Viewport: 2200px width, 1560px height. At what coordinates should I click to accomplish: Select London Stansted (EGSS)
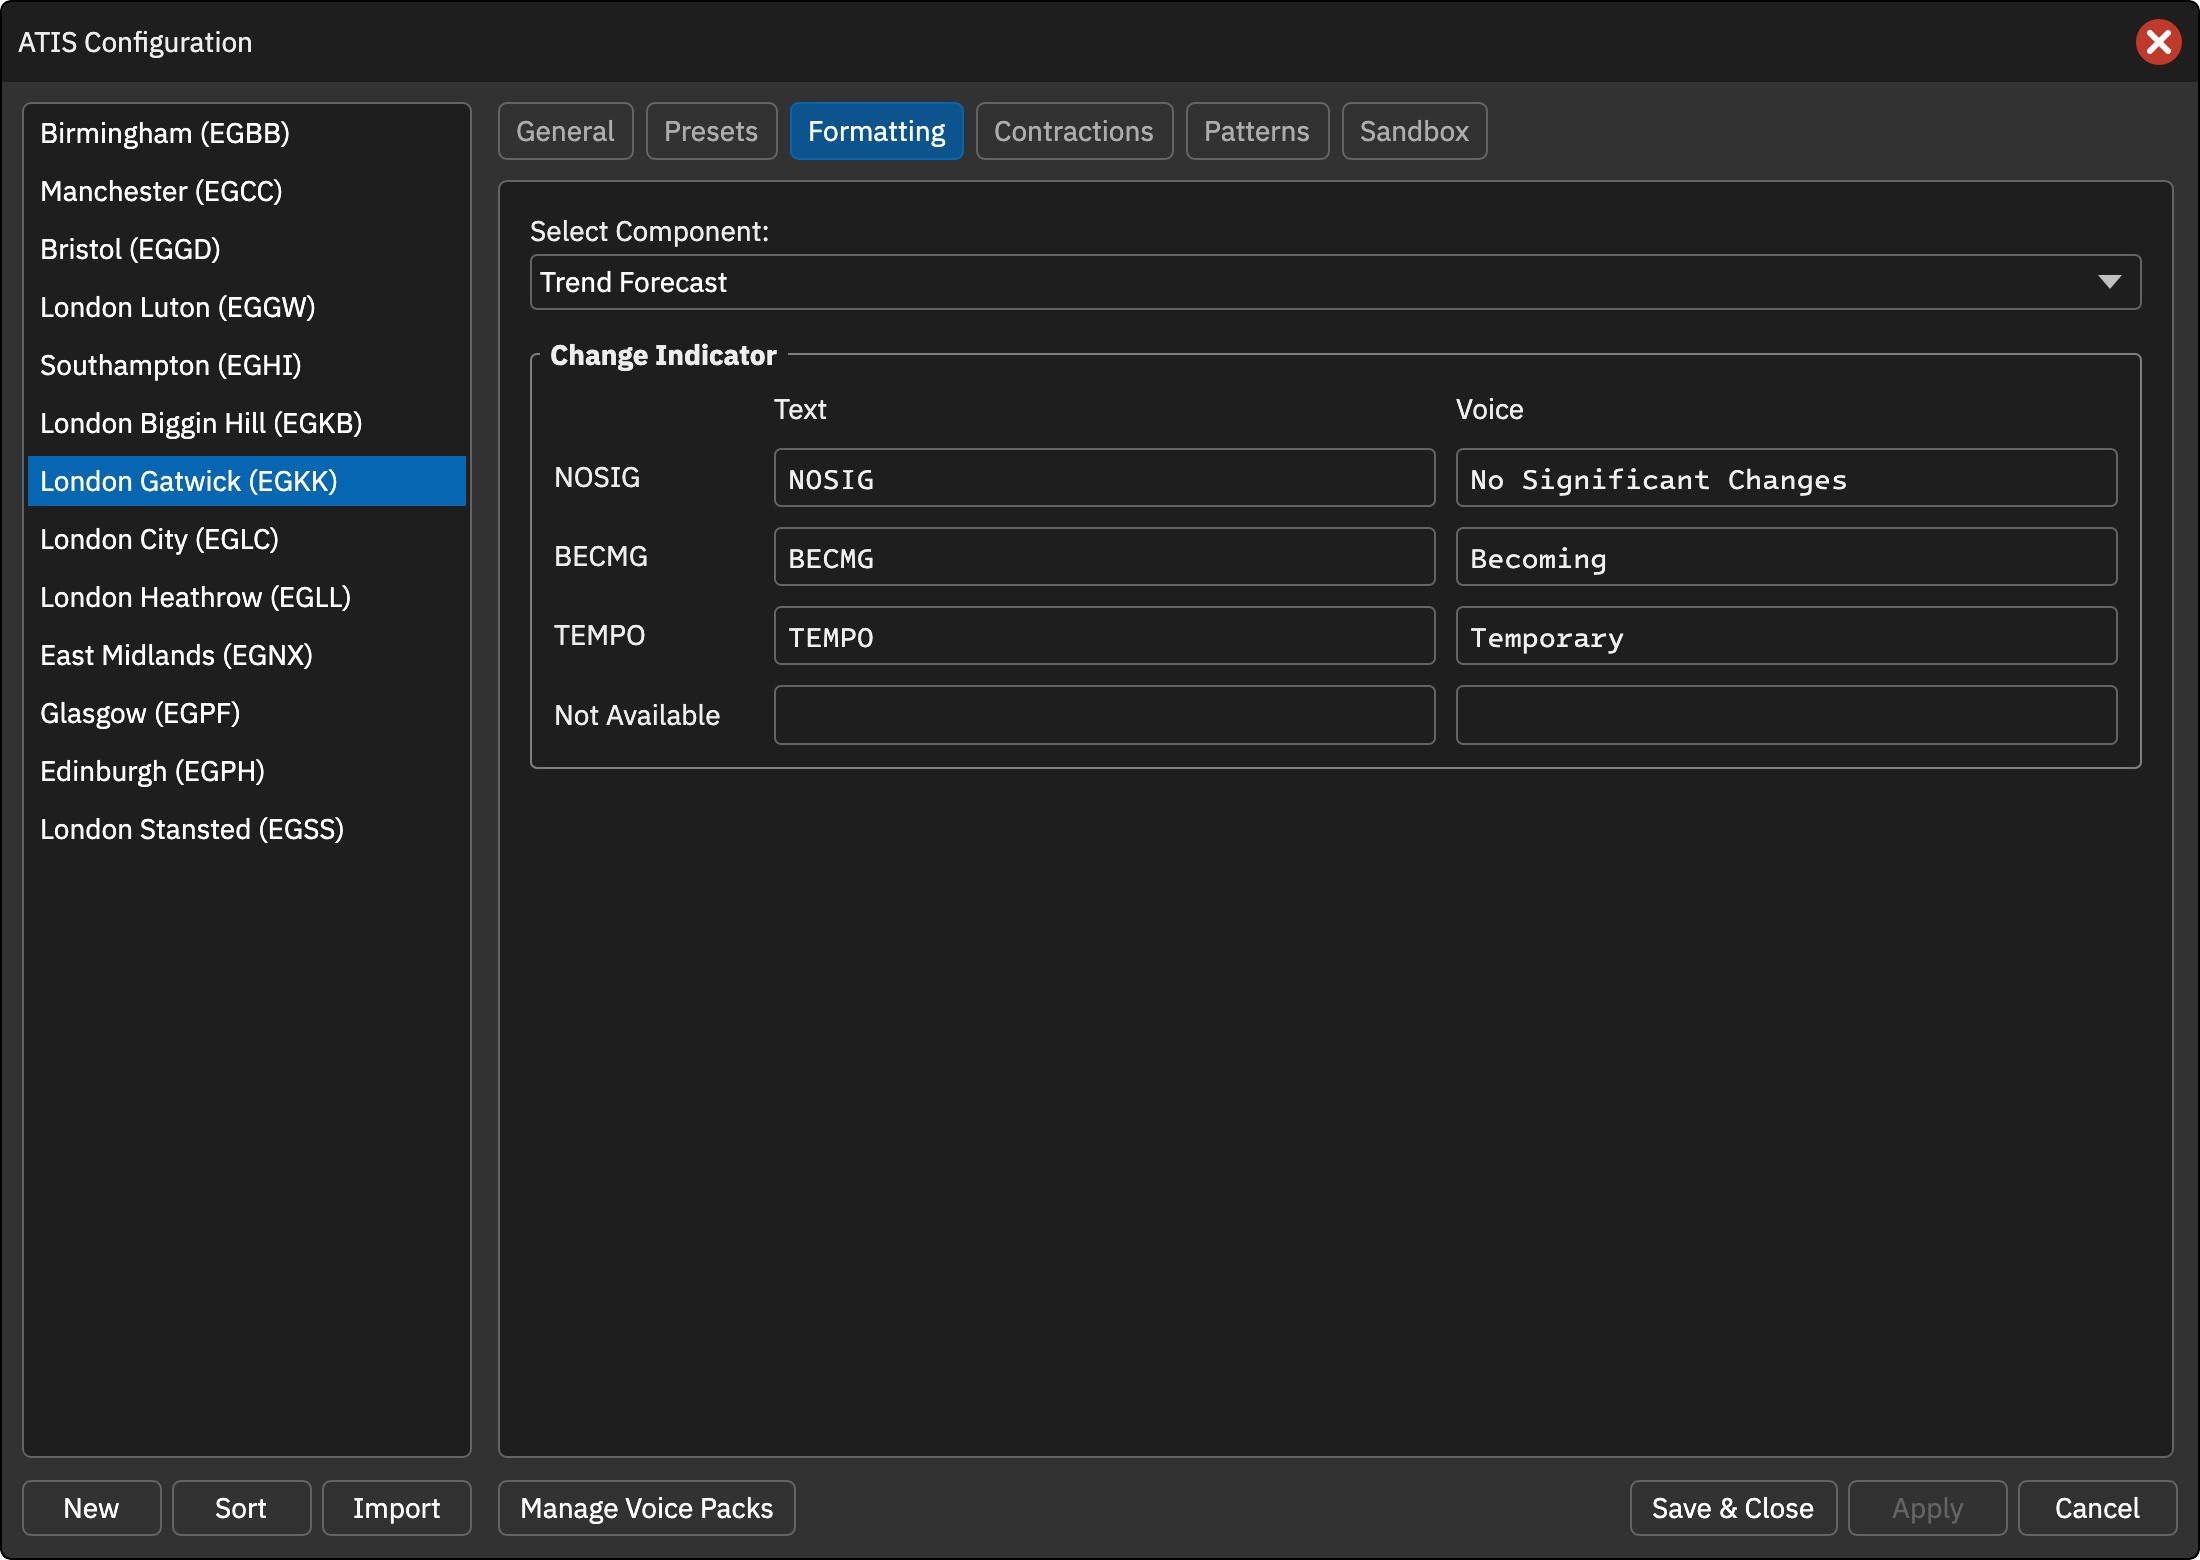point(247,829)
